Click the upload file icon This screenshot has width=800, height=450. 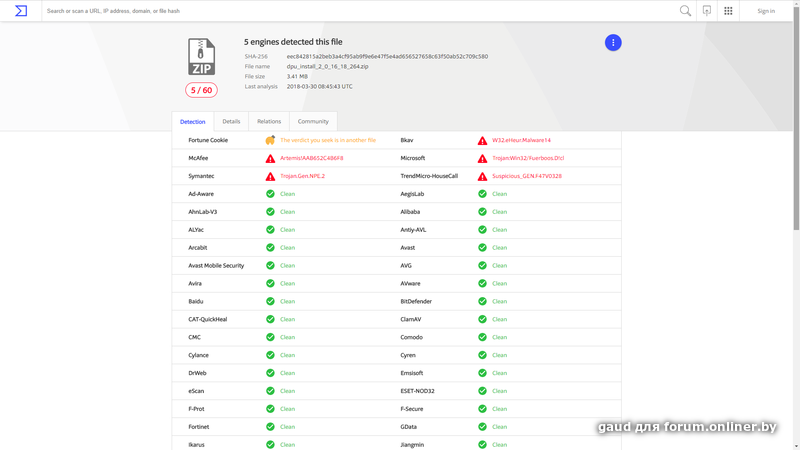pos(707,11)
